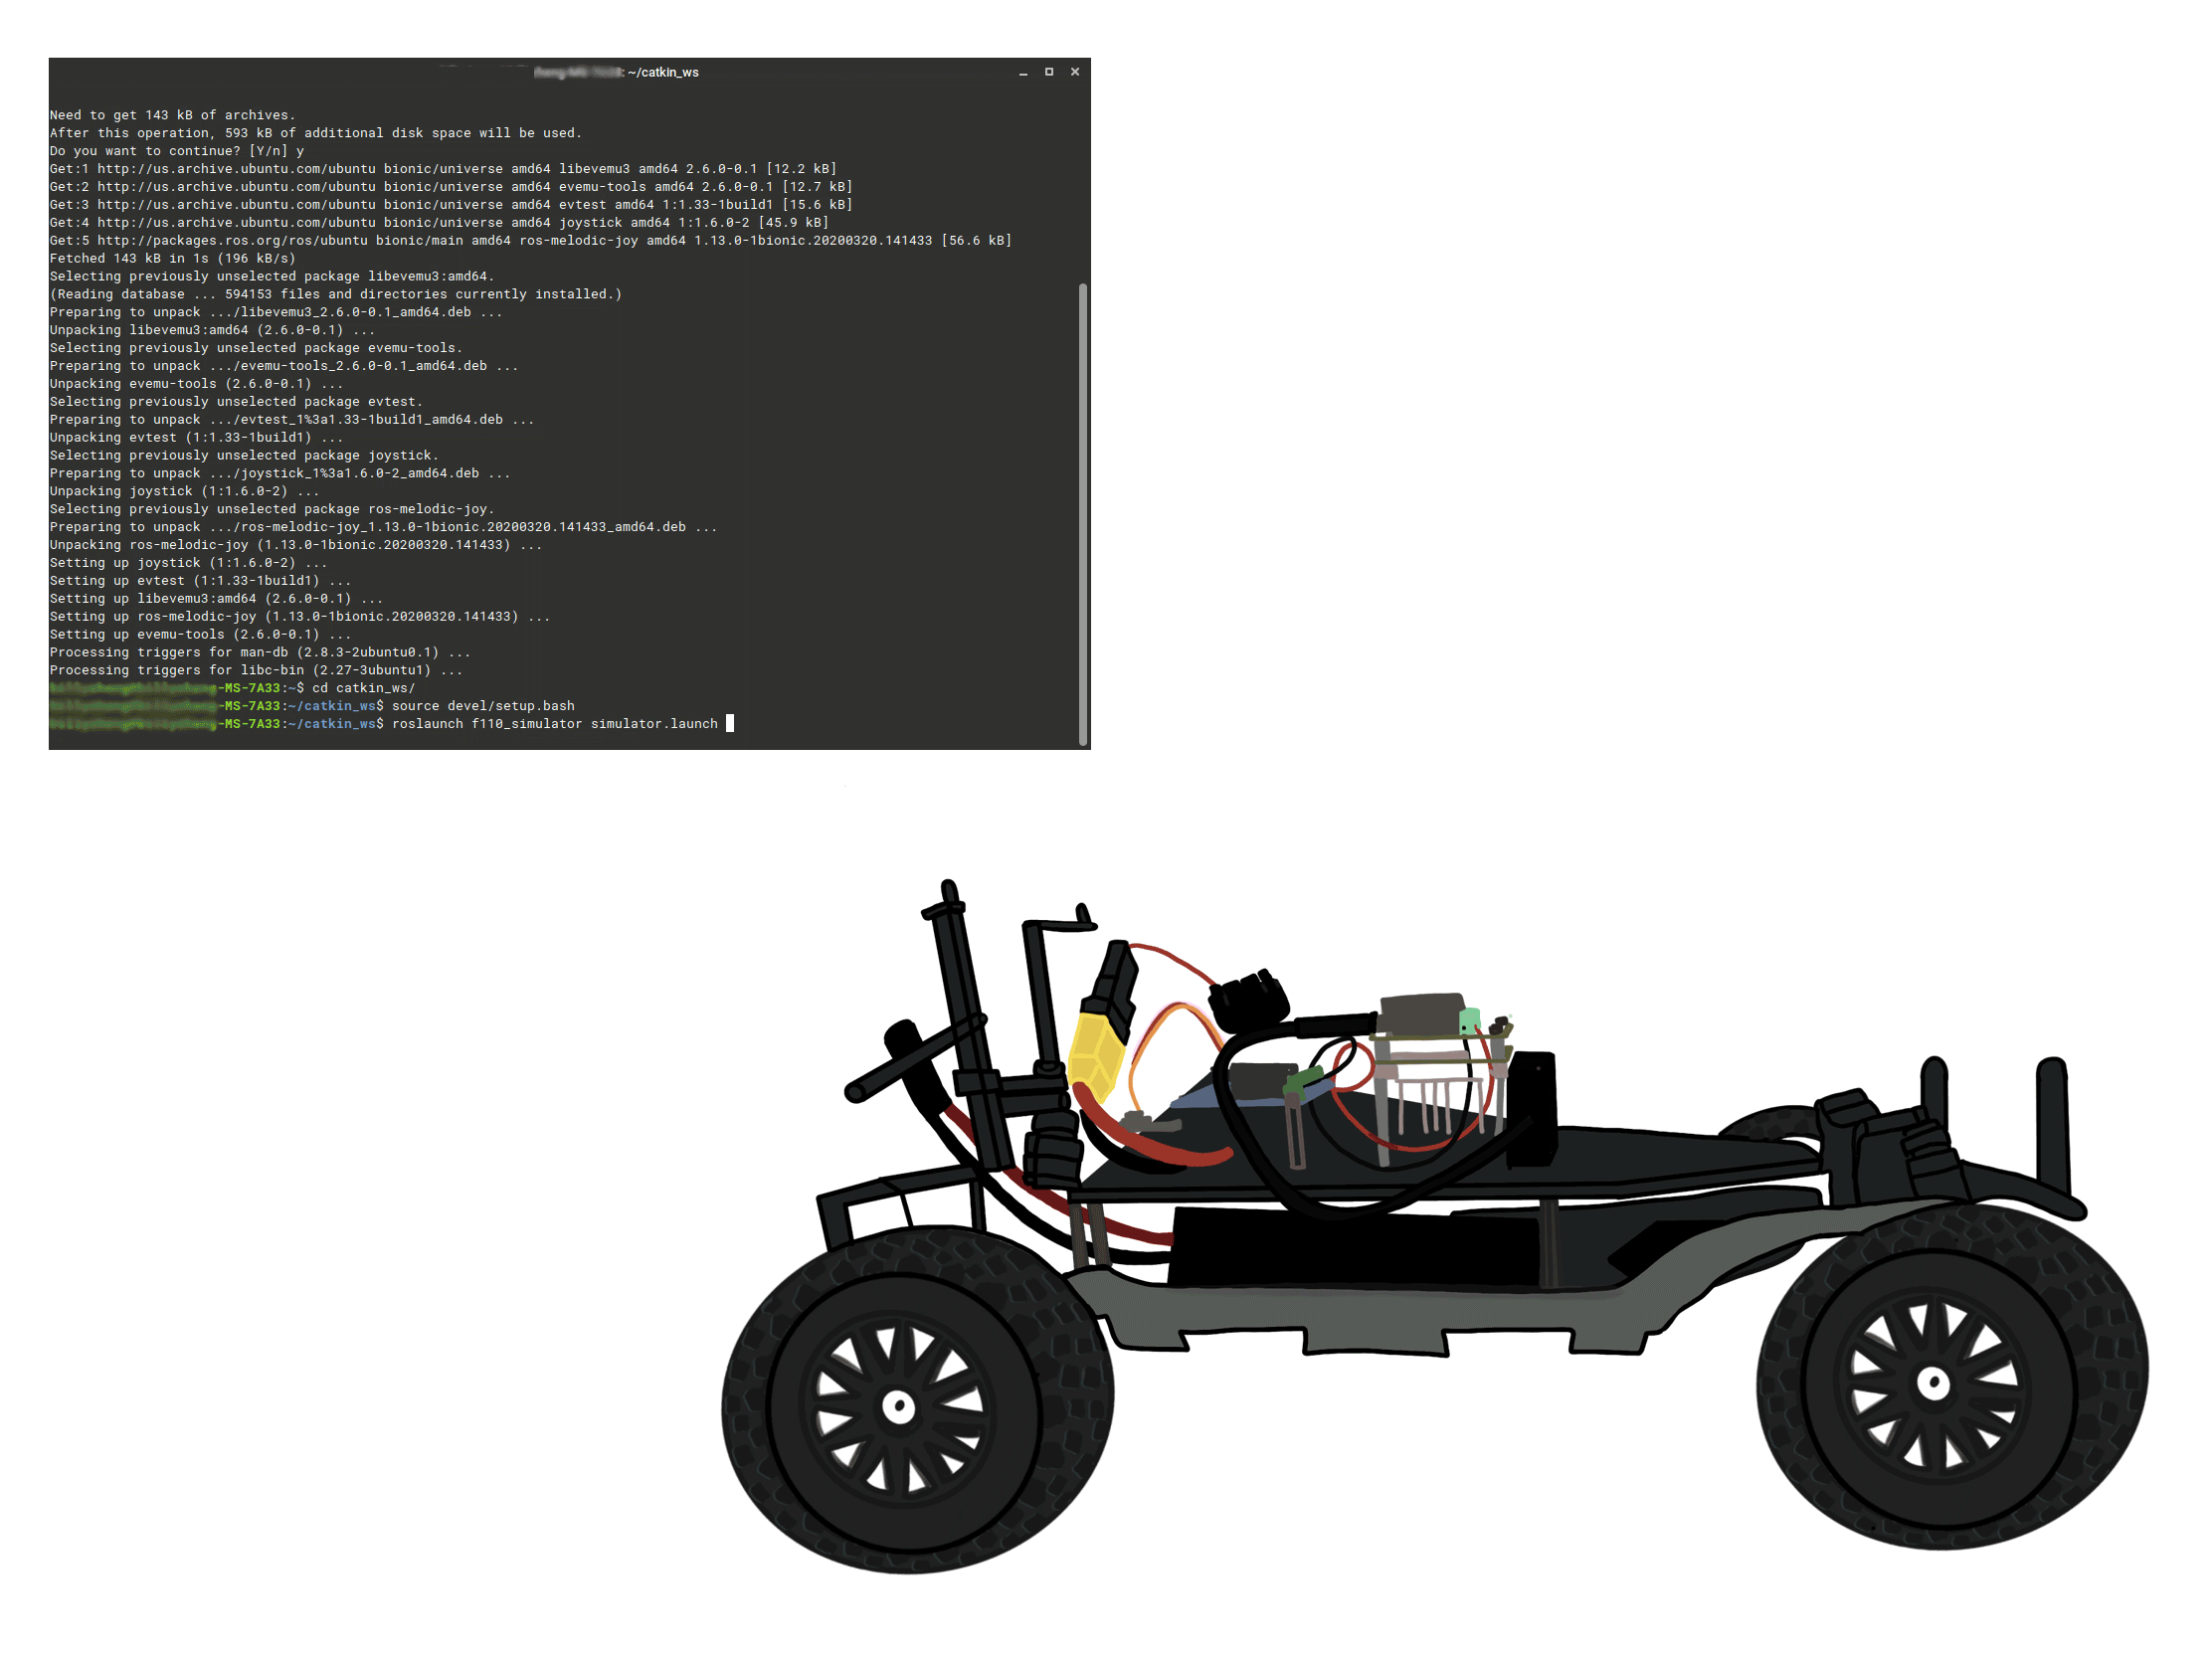
Task: Maximize the catkin_ws terminal window
Action: click(1049, 72)
